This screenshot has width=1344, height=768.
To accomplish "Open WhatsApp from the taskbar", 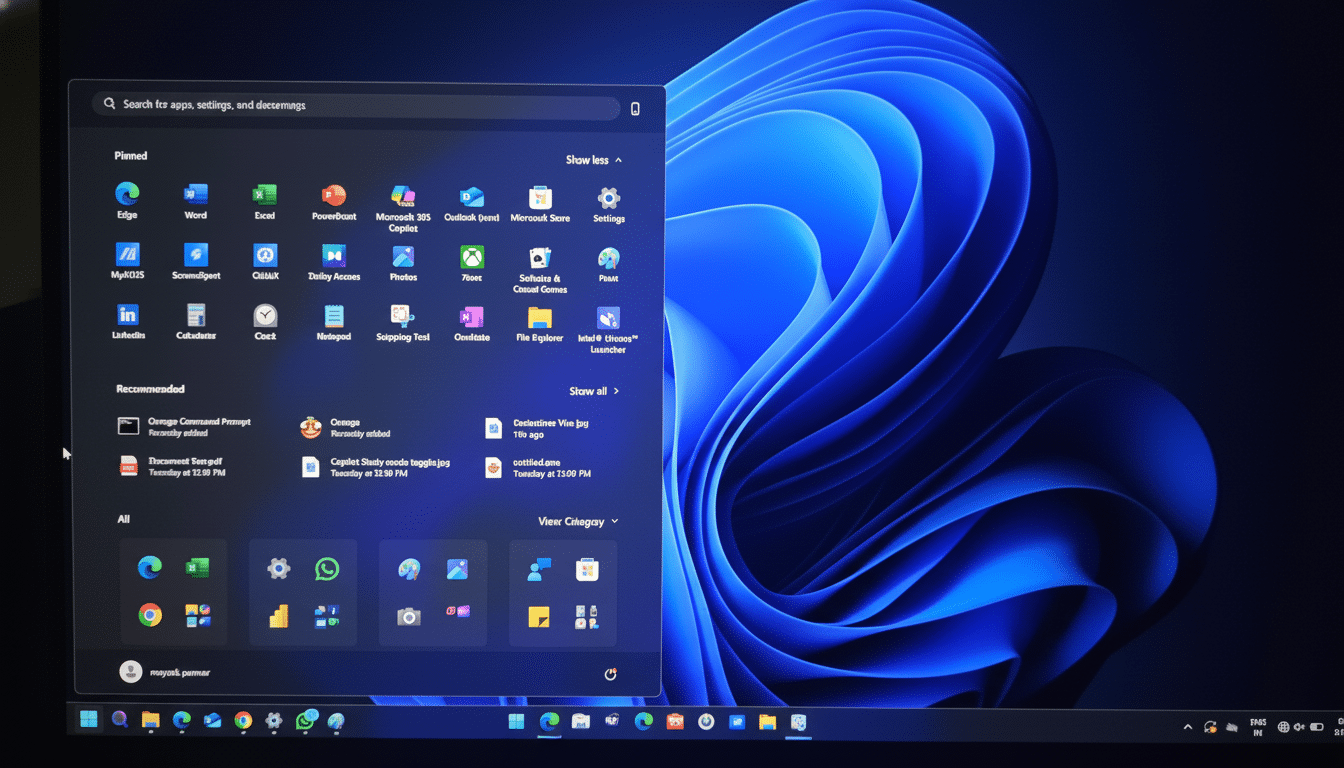I will click(x=307, y=720).
